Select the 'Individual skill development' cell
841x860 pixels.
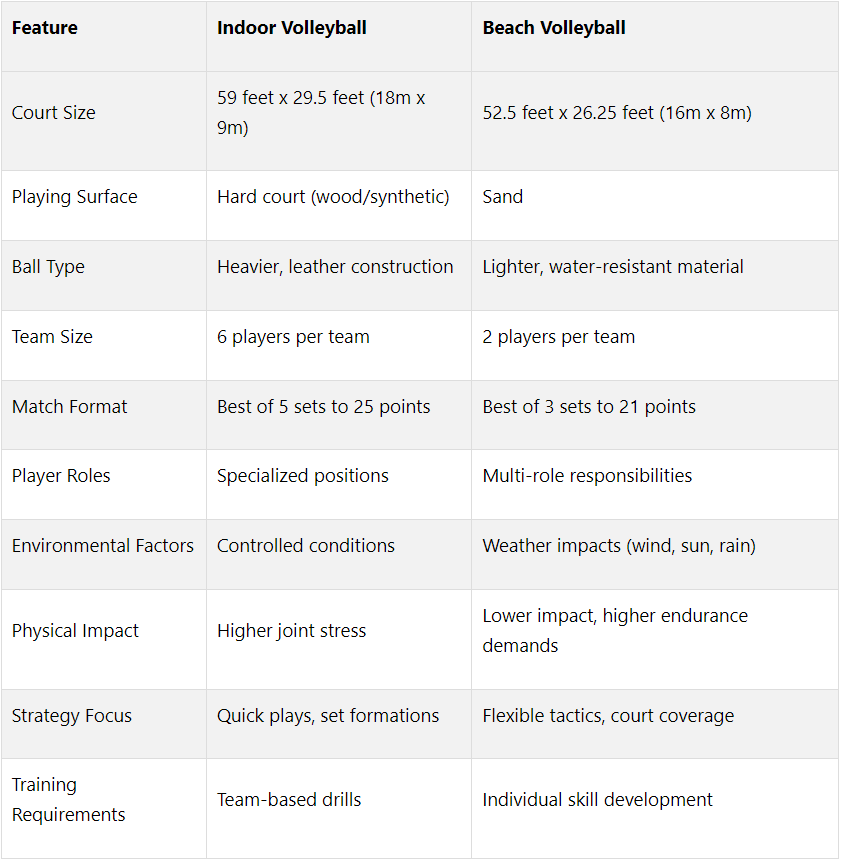pos(597,800)
